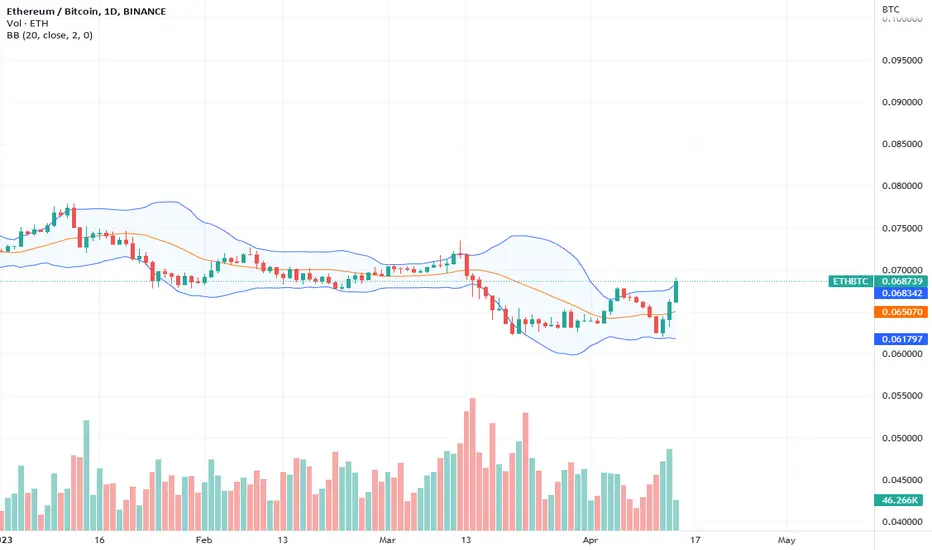Click the Feb date on time axis
Viewport: 932px width, 550px height.
204,540
